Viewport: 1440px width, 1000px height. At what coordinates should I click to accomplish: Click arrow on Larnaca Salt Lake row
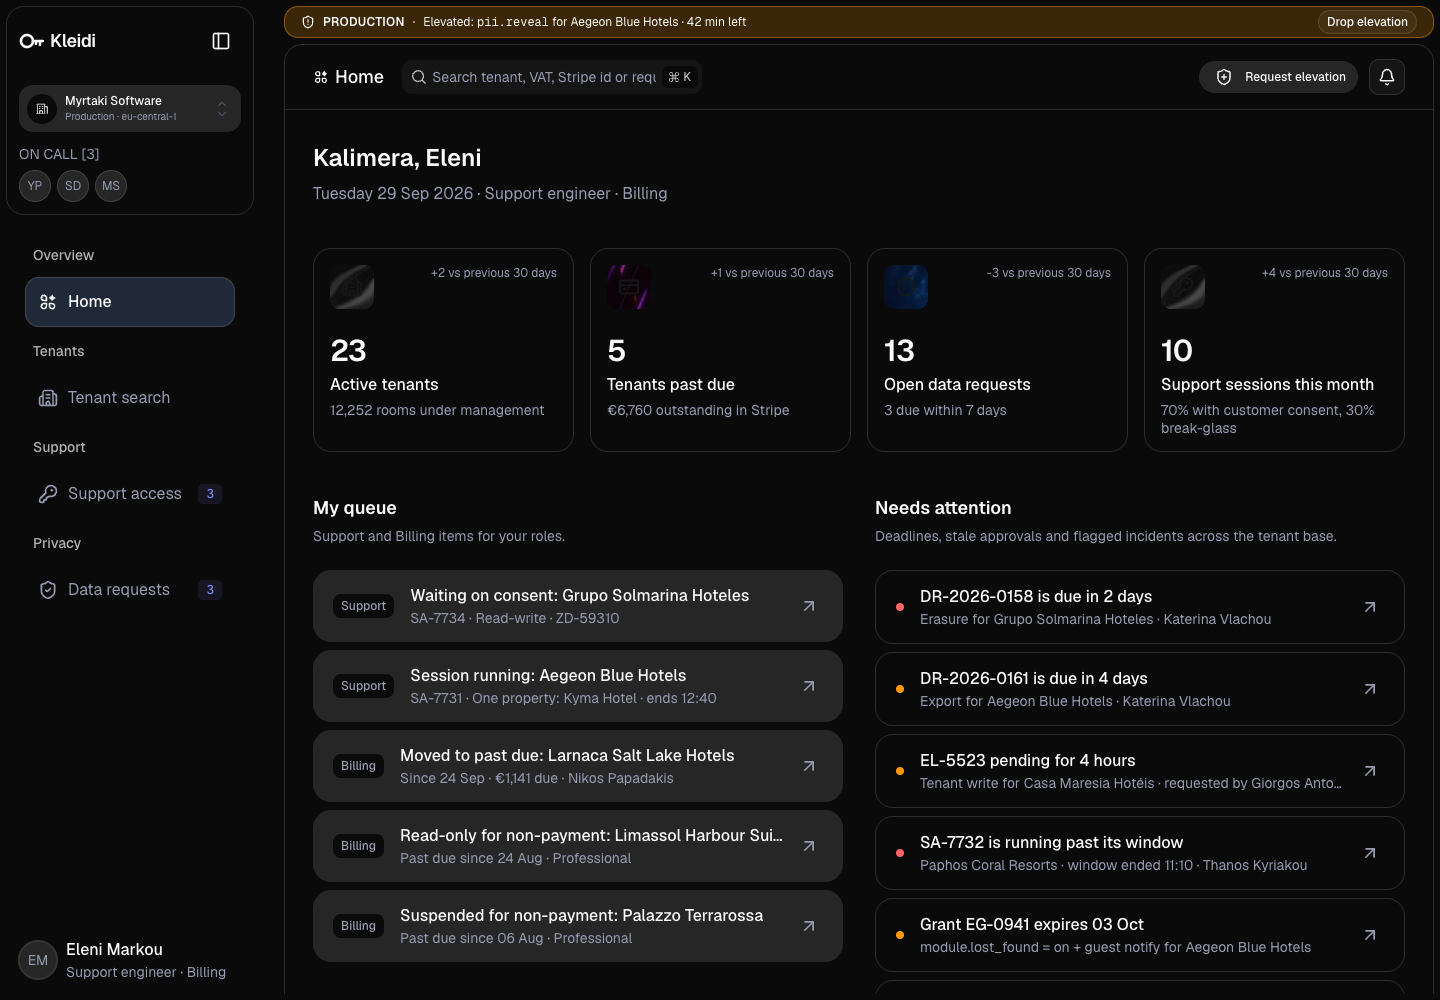click(x=809, y=766)
